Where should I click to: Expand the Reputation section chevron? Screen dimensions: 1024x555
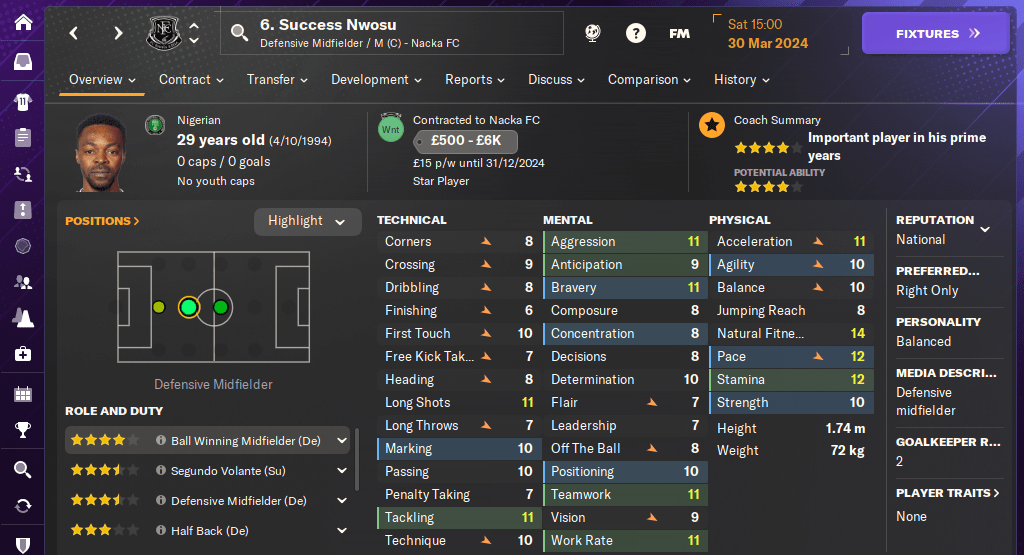click(985, 229)
